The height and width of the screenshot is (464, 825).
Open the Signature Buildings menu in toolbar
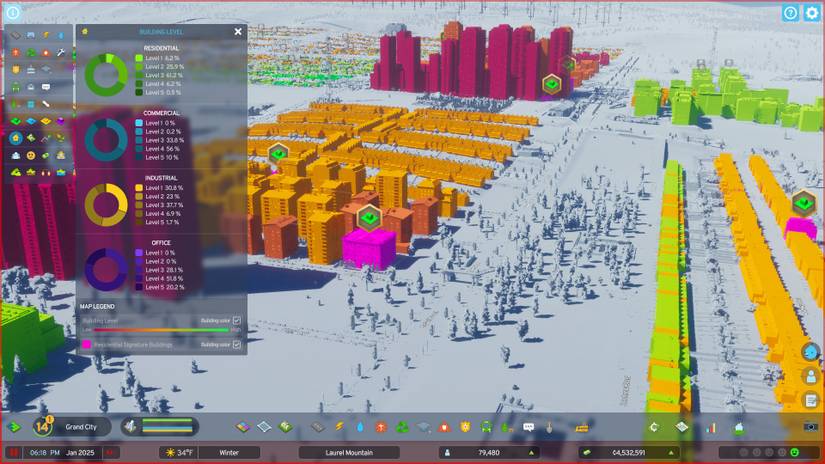coord(286,427)
